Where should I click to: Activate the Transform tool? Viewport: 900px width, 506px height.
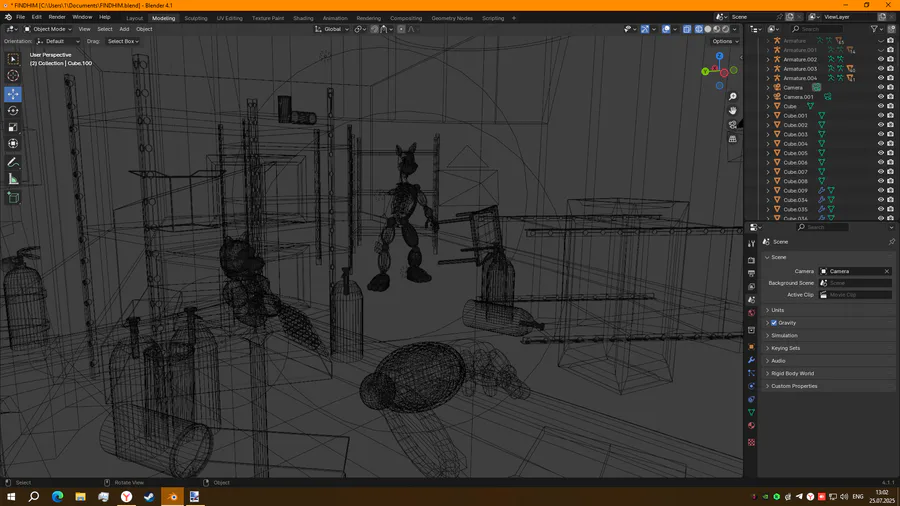click(13, 144)
